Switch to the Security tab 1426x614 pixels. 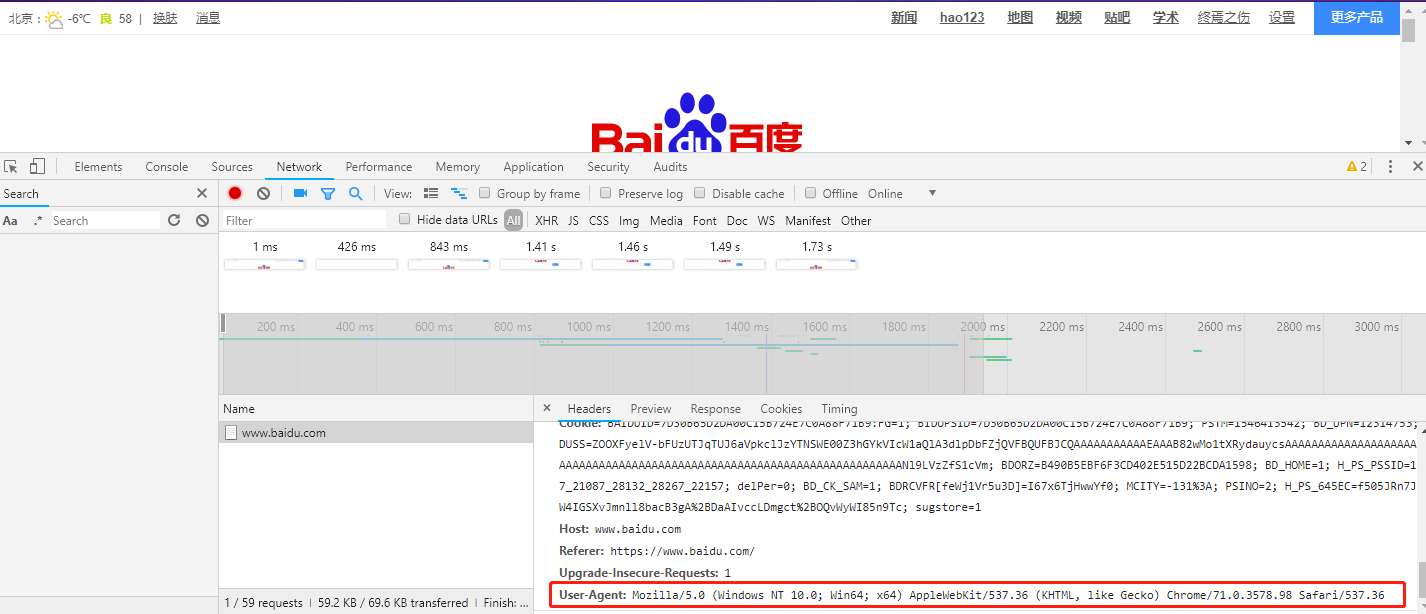click(609, 167)
